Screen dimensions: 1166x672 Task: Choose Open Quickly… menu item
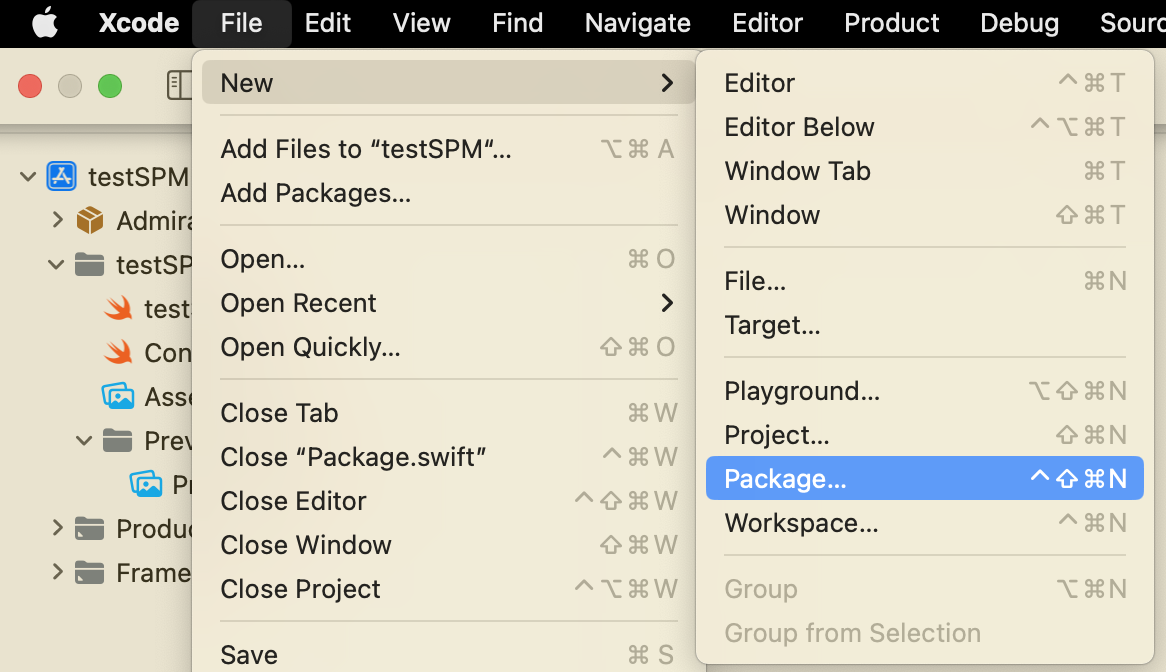(x=448, y=346)
